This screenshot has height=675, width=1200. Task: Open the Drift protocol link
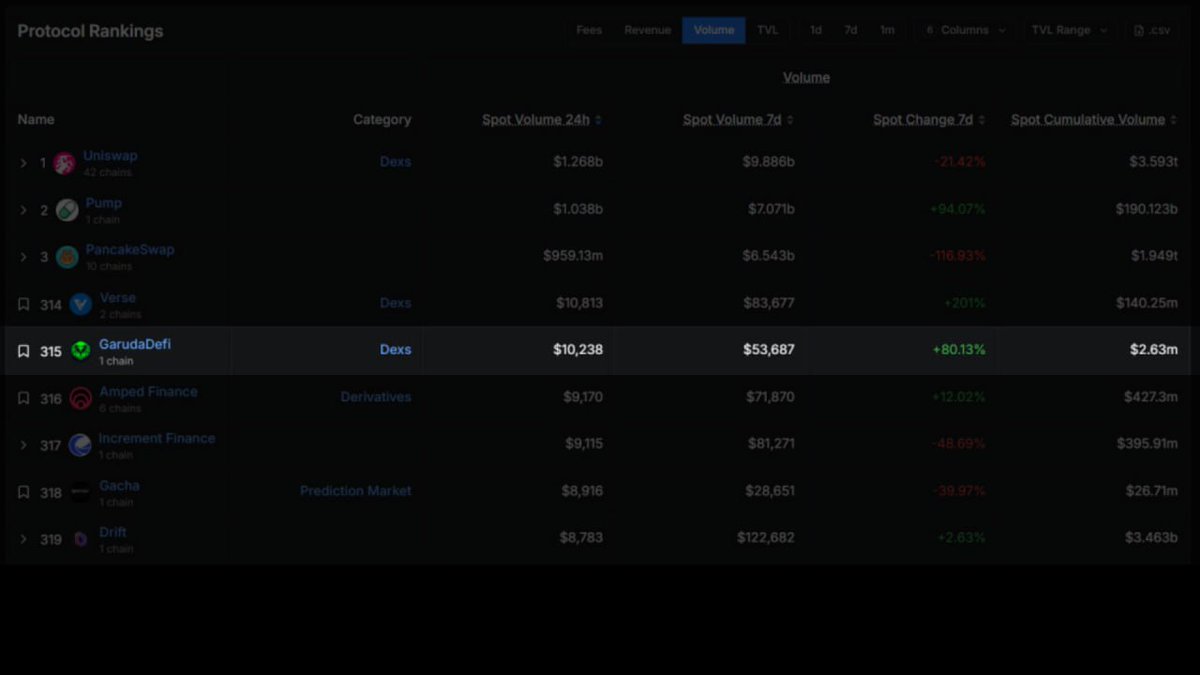click(113, 532)
